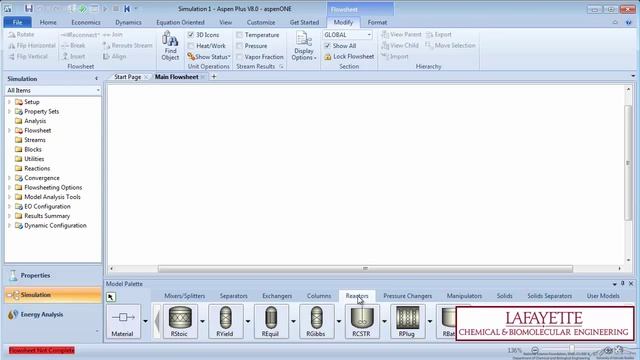Toggle the Heat/Work checkbox
The height and width of the screenshot is (360, 640).
(191, 46)
